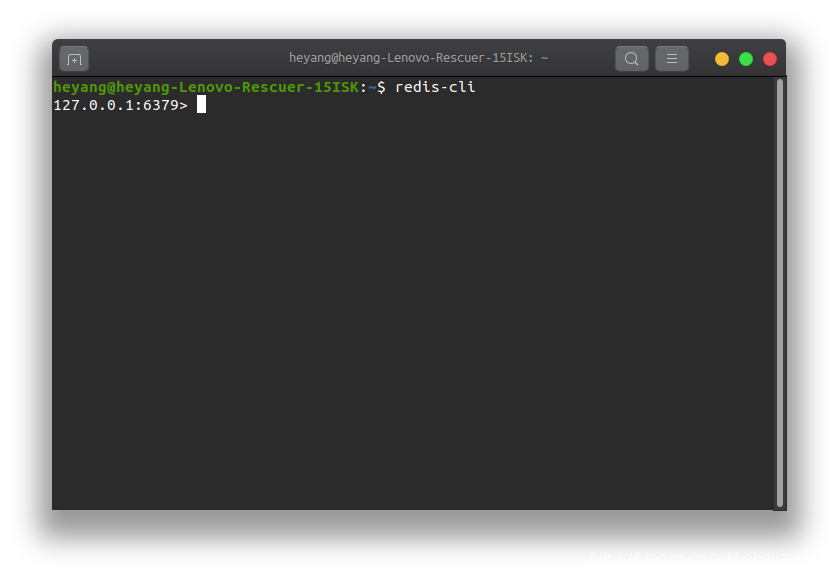
Task: Open the terminal search tool
Action: 632,58
